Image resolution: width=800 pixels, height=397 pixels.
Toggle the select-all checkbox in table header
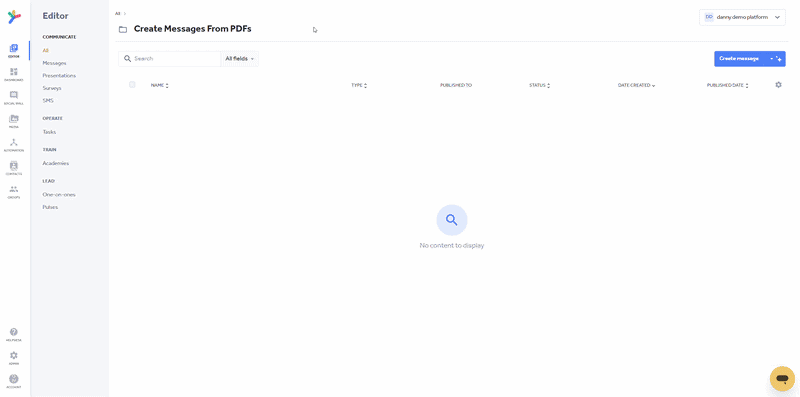click(132, 85)
